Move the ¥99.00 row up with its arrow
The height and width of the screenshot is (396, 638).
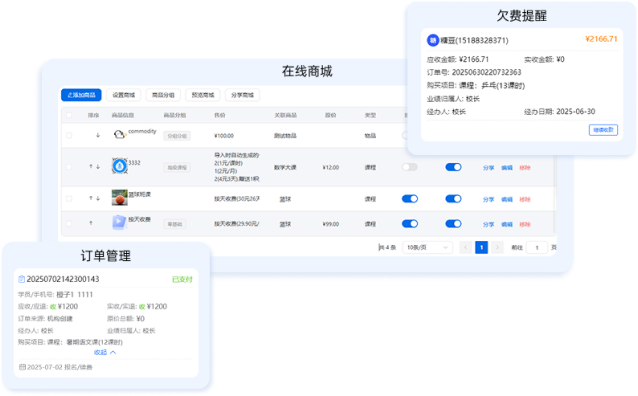(x=91, y=223)
